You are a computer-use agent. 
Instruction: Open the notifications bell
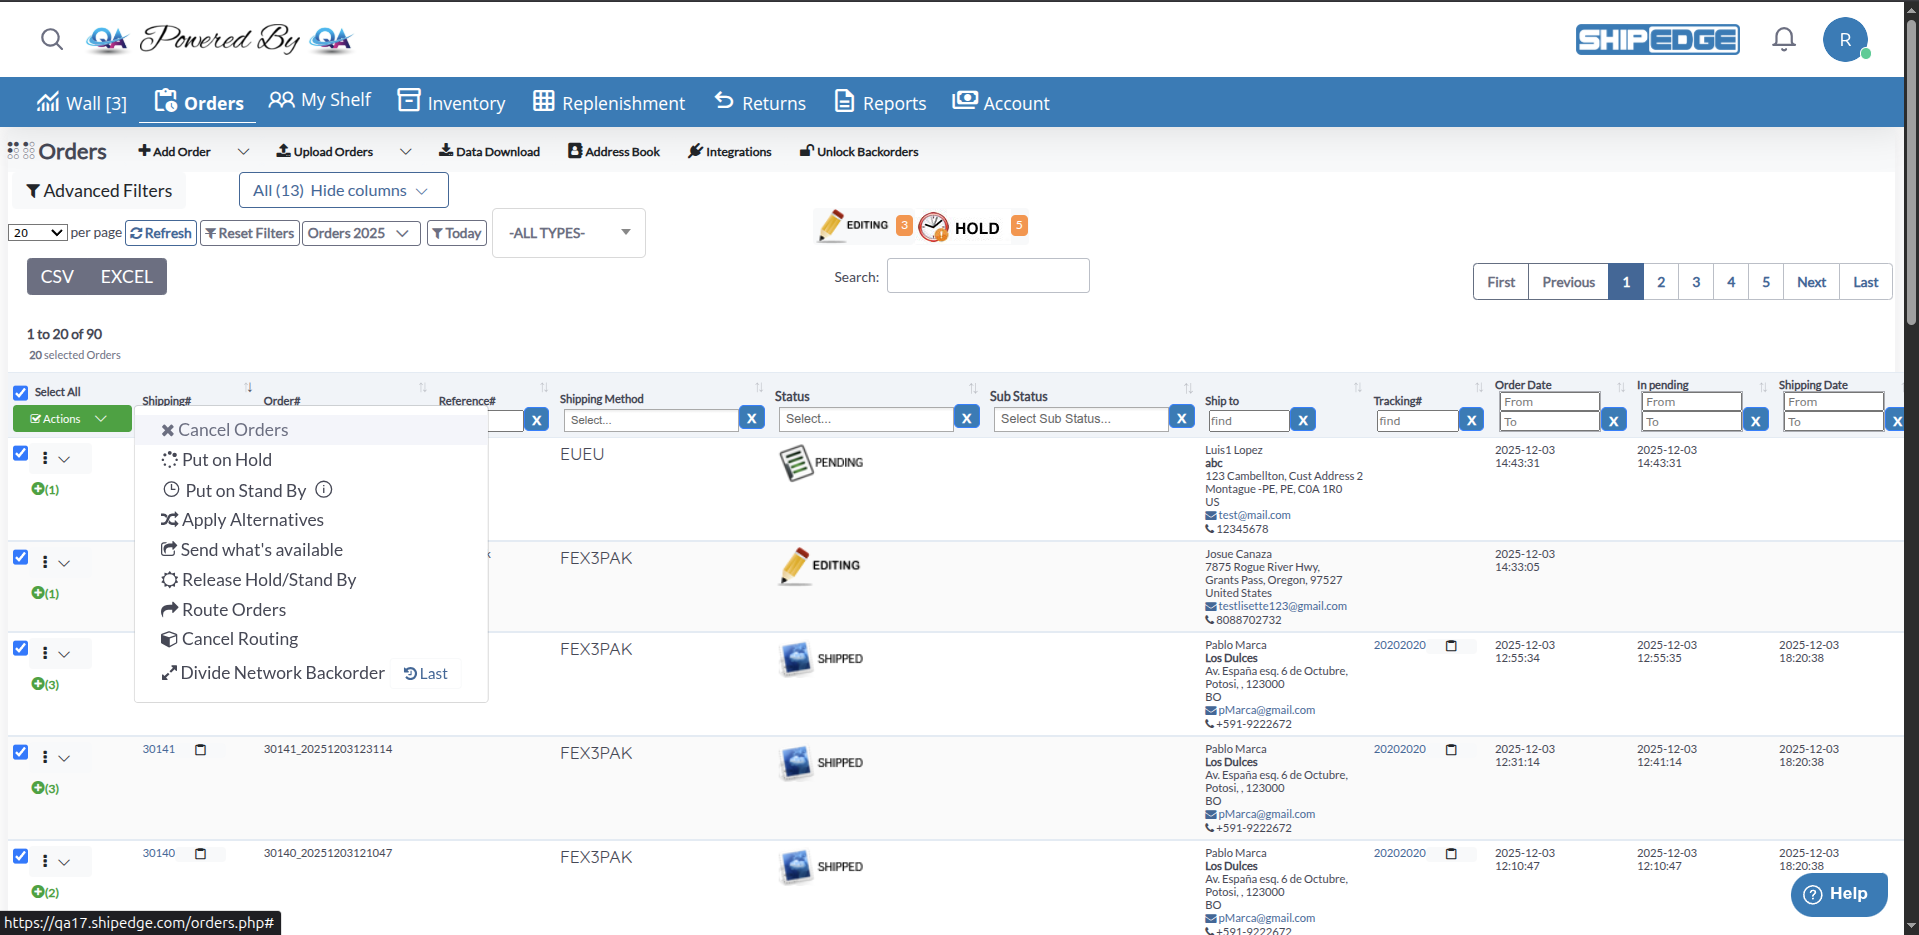[x=1783, y=39]
